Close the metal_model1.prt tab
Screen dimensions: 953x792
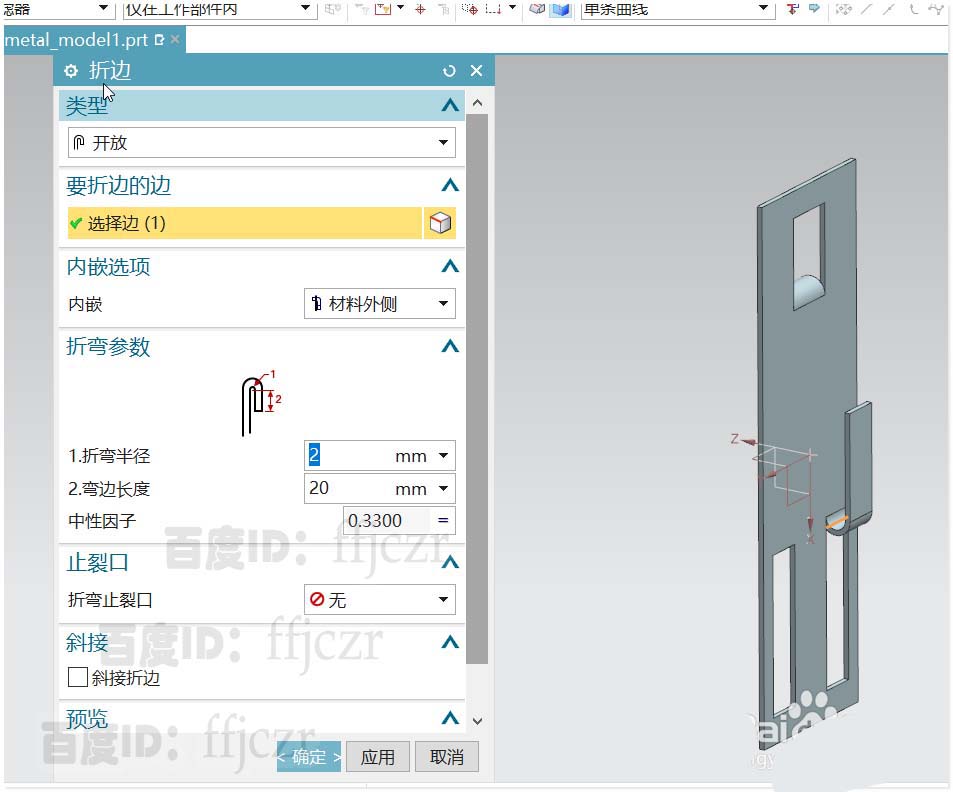[175, 40]
